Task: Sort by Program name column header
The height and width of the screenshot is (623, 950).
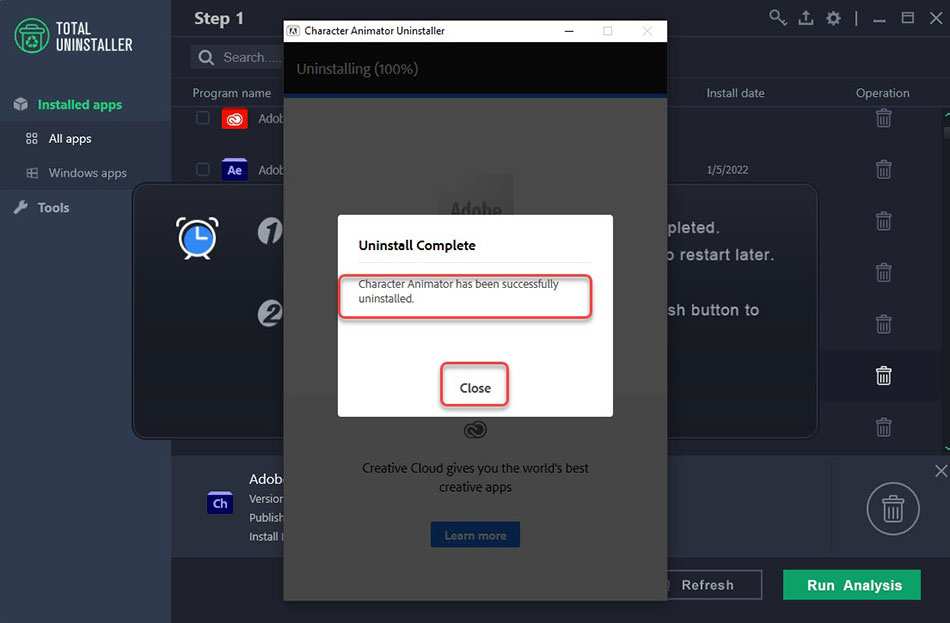Action: click(x=231, y=93)
